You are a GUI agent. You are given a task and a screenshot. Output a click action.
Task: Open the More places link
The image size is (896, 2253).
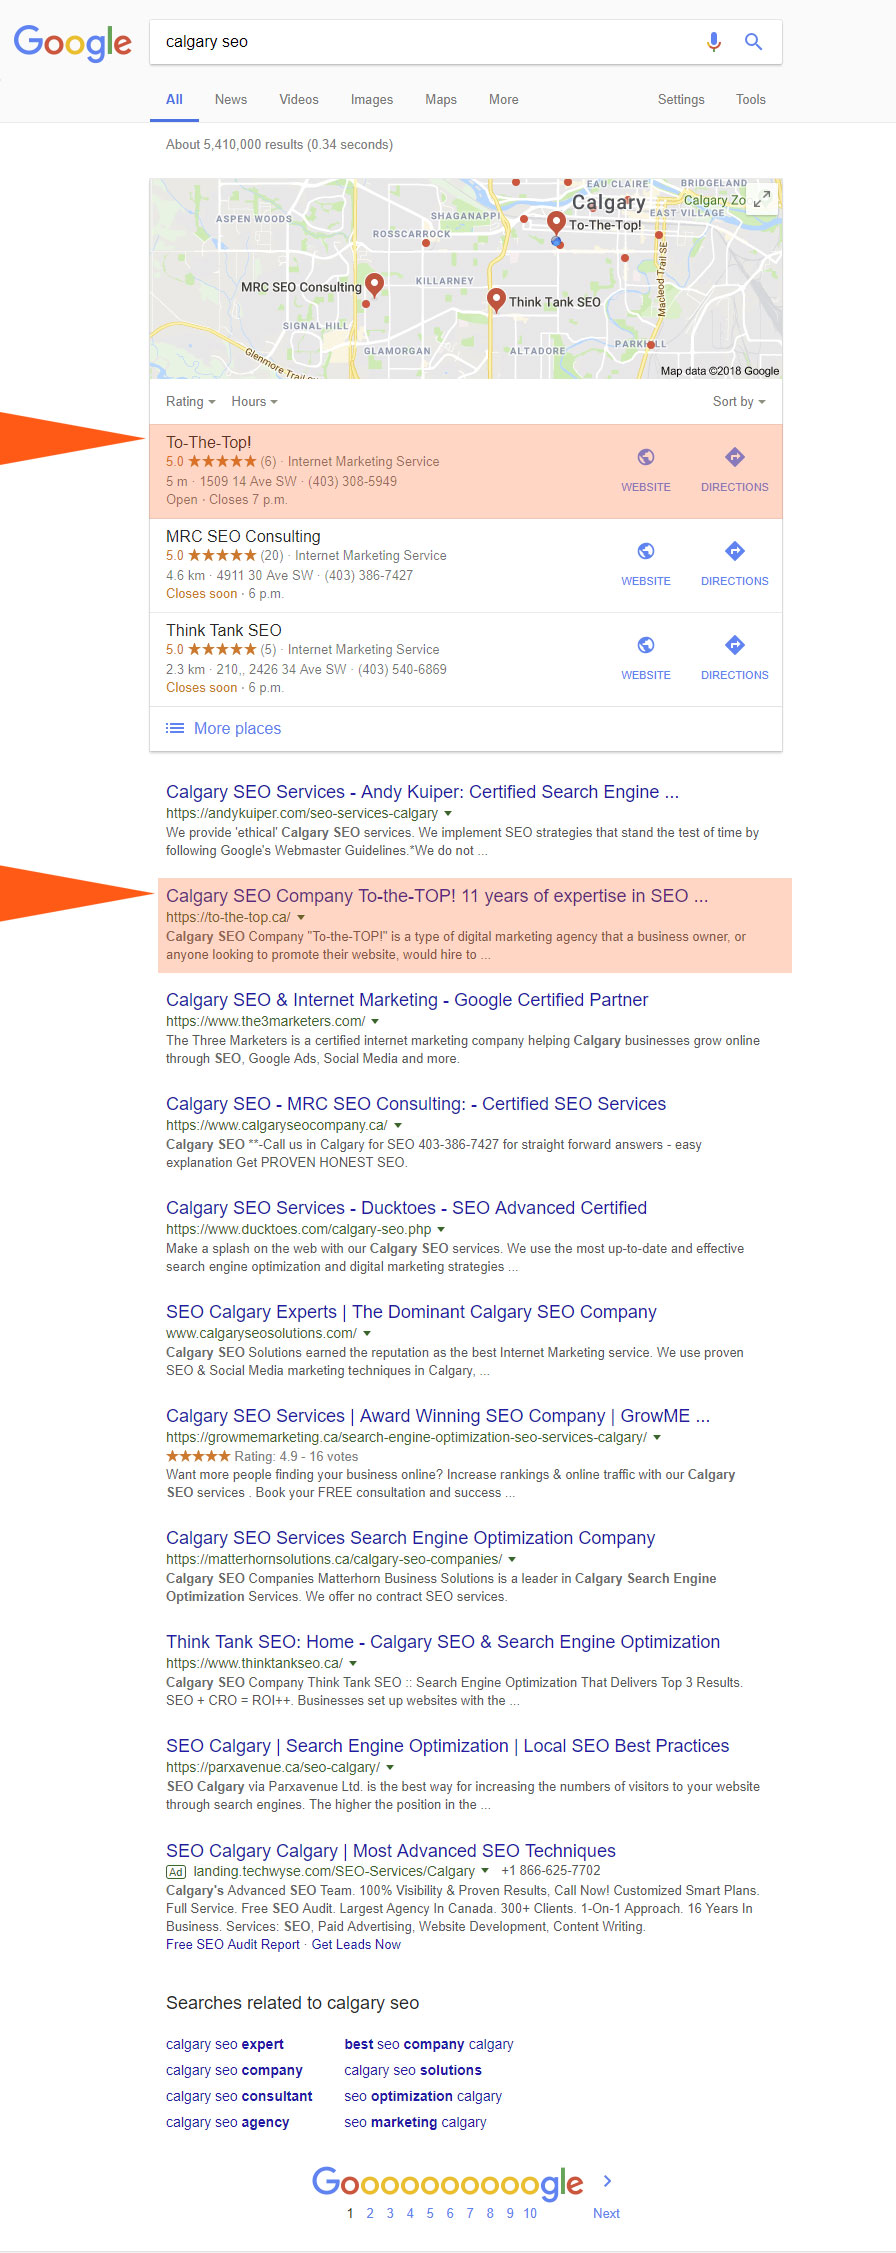[237, 728]
